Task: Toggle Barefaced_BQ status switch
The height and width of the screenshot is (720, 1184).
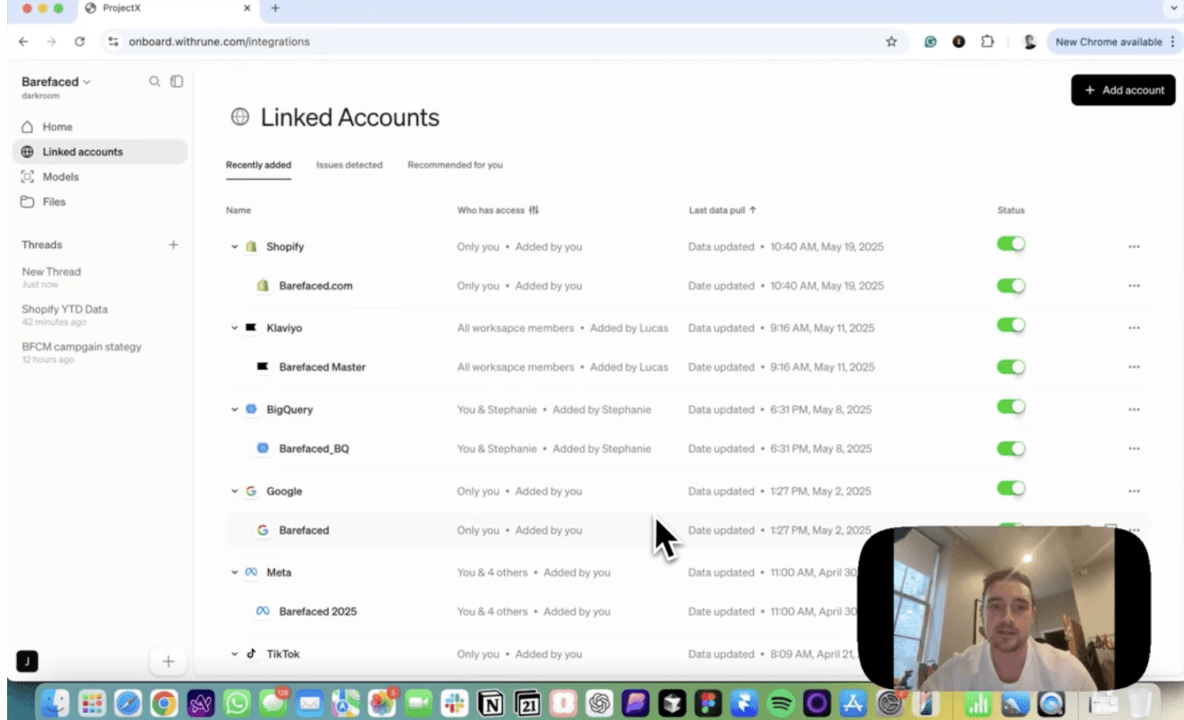Action: tap(1011, 449)
